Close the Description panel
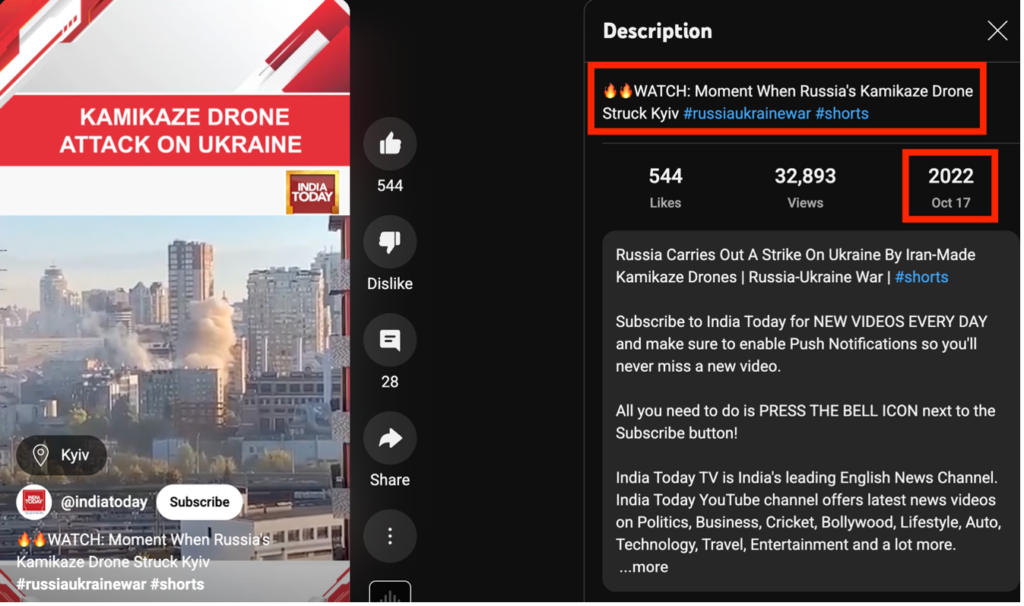This screenshot has height=606, width=1024. pyautogui.click(x=997, y=31)
